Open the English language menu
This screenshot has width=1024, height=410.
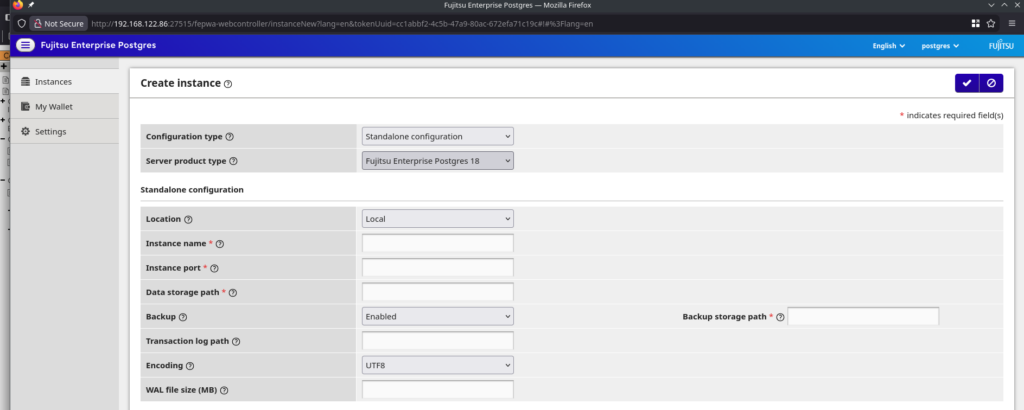(x=888, y=45)
